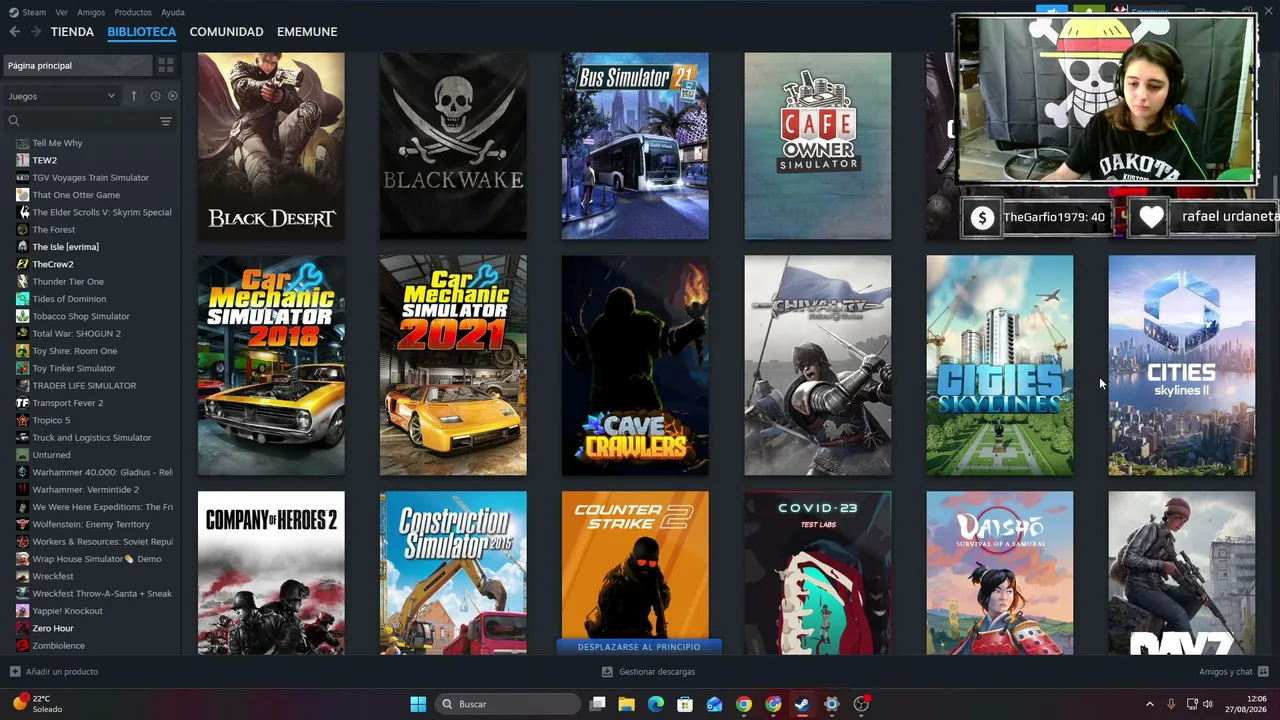Select Cafe Owner Simulator cover
Viewport: 1280px width, 720px height.
[818, 146]
